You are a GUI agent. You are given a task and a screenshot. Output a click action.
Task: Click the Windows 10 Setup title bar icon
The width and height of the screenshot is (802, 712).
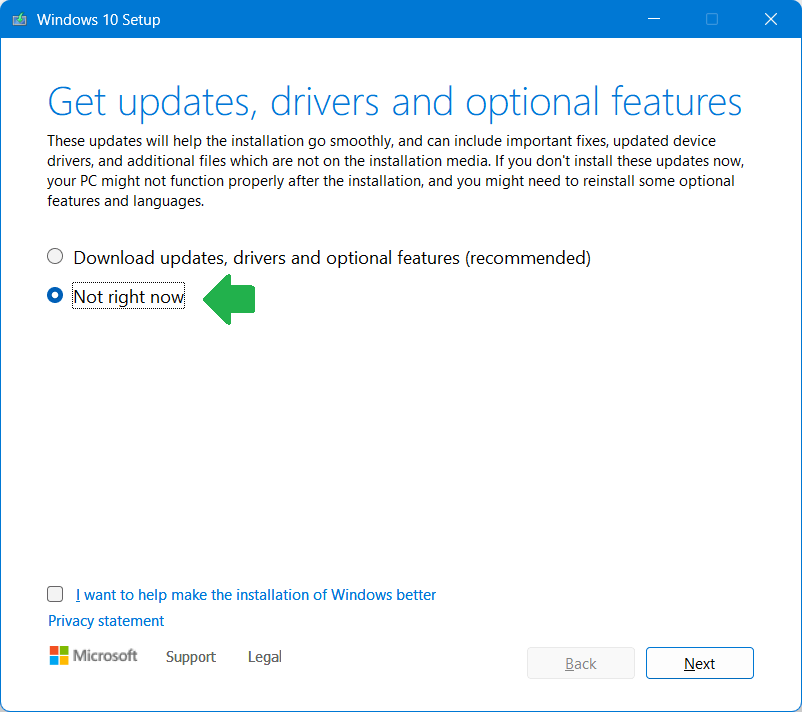tap(19, 19)
